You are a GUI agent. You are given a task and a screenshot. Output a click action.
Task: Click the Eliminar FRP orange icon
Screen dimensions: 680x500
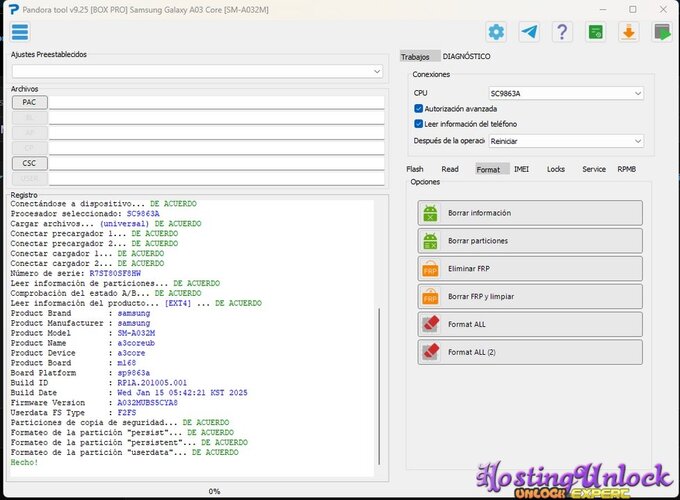430,269
